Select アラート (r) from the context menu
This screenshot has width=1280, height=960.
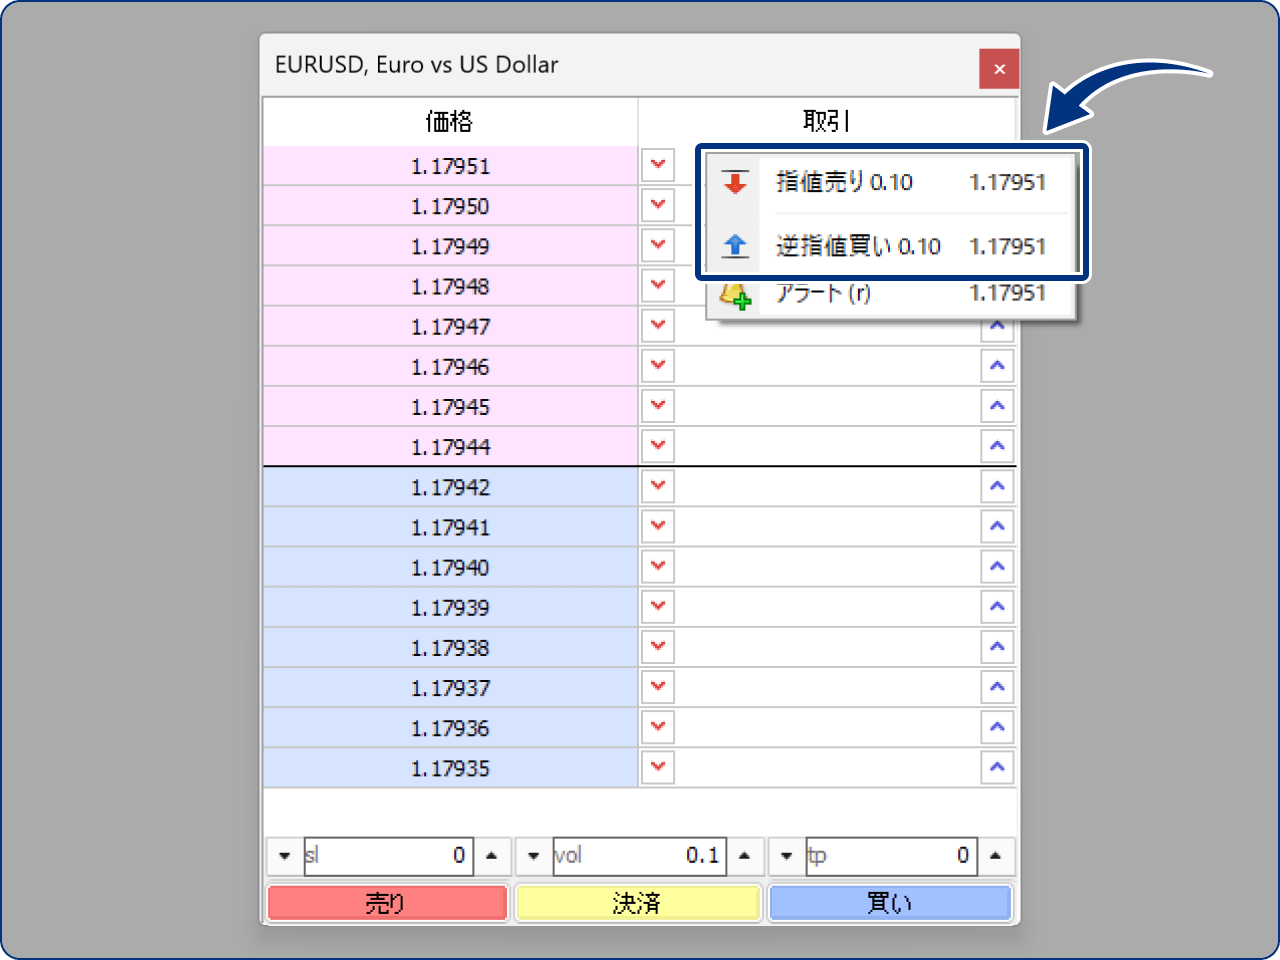pyautogui.click(x=820, y=294)
